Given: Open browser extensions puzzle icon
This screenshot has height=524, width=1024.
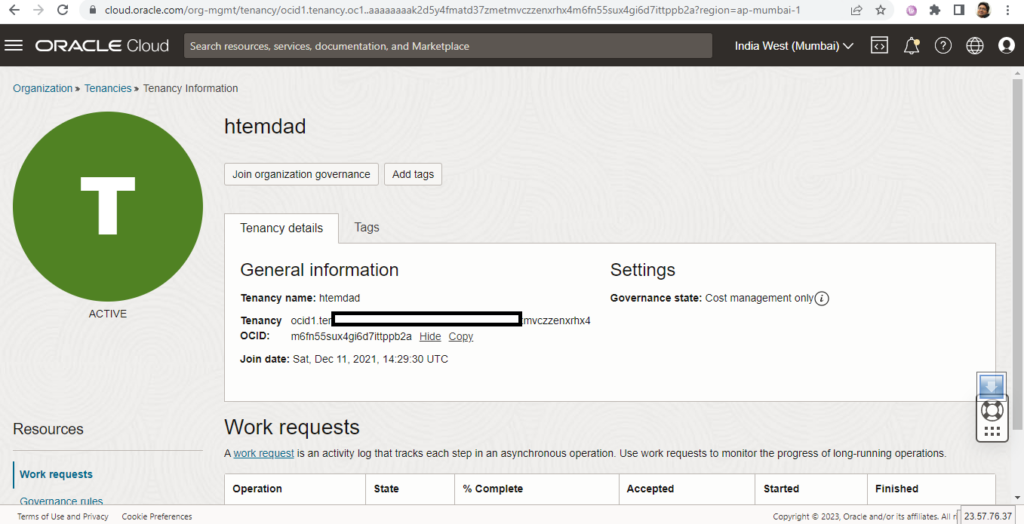Looking at the screenshot, I should click(935, 10).
